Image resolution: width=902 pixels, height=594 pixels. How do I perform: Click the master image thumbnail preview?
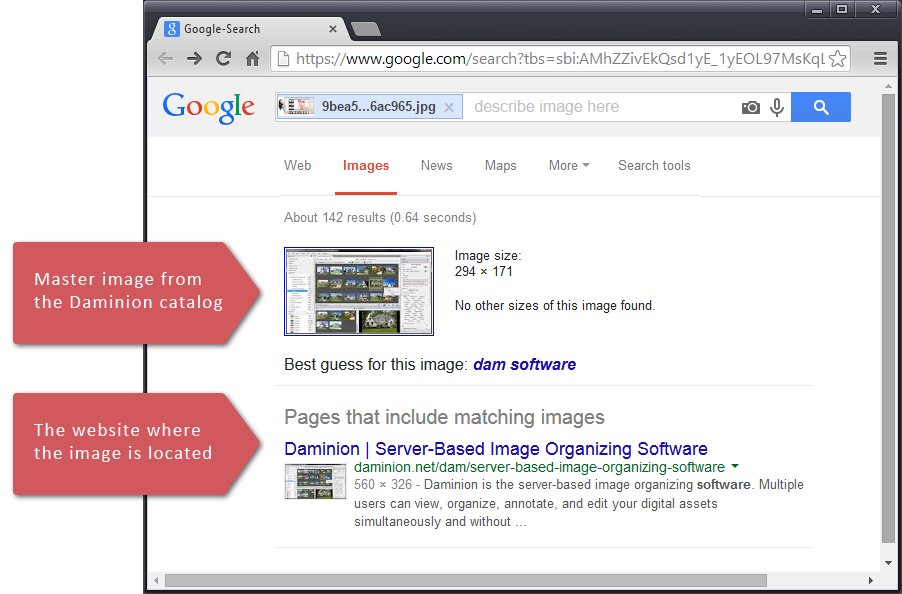(359, 292)
